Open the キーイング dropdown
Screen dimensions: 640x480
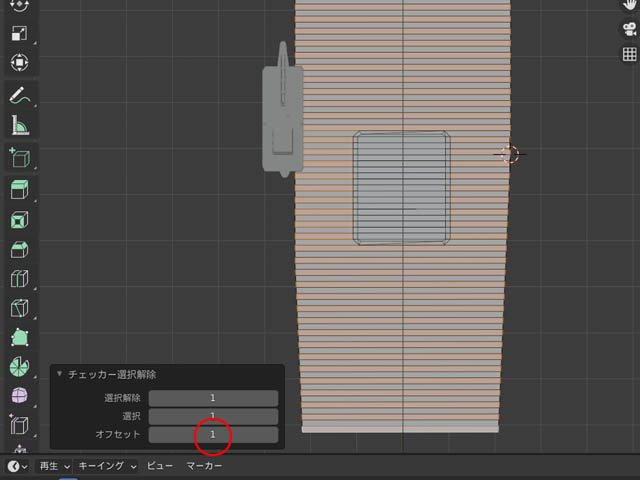point(107,466)
